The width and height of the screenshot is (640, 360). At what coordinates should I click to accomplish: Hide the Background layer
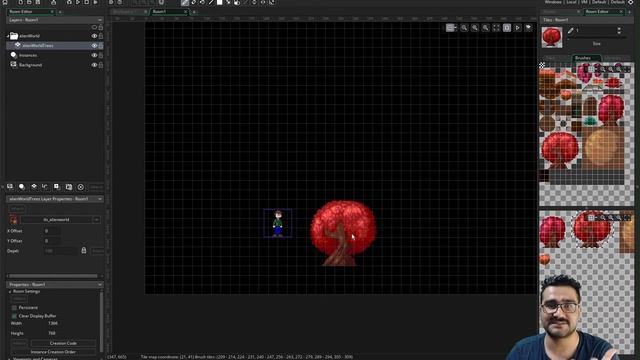[94, 65]
